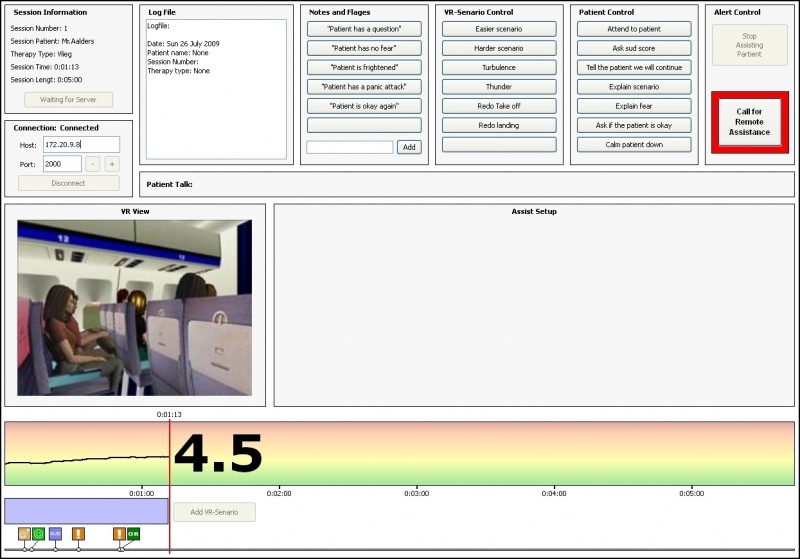The width and height of the screenshot is (800, 559).
Task: Click the 0:05:00 timeline label
Action: (x=691, y=494)
